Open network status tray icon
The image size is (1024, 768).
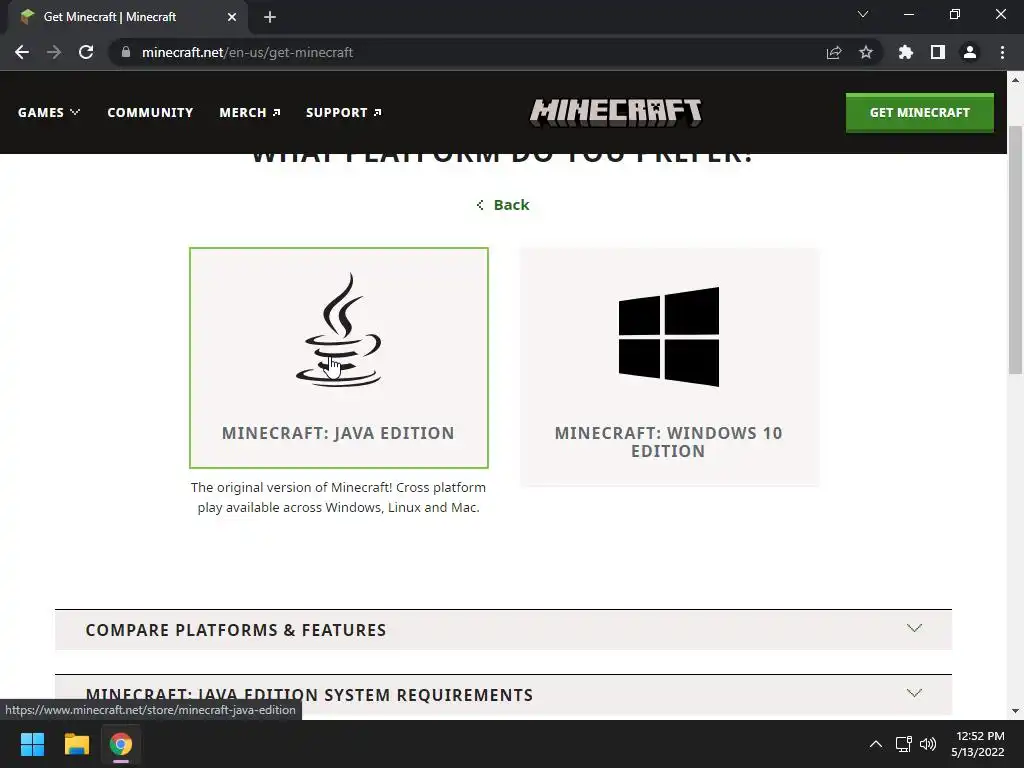pos(903,744)
